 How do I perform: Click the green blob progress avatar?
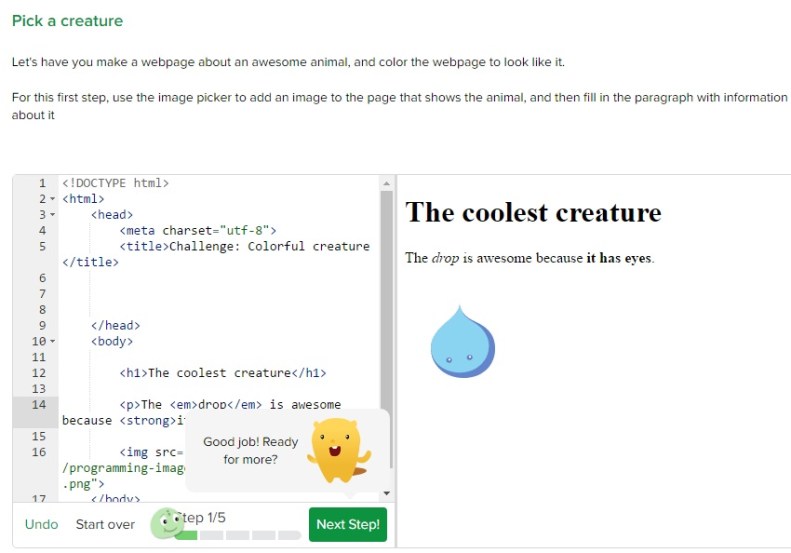163,523
